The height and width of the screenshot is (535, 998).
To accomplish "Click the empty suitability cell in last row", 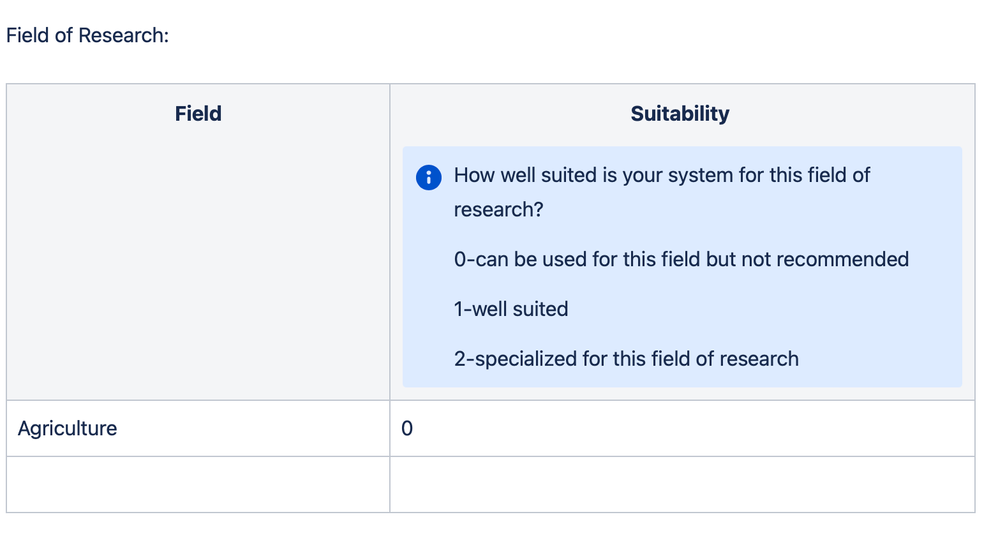I will (x=682, y=484).
